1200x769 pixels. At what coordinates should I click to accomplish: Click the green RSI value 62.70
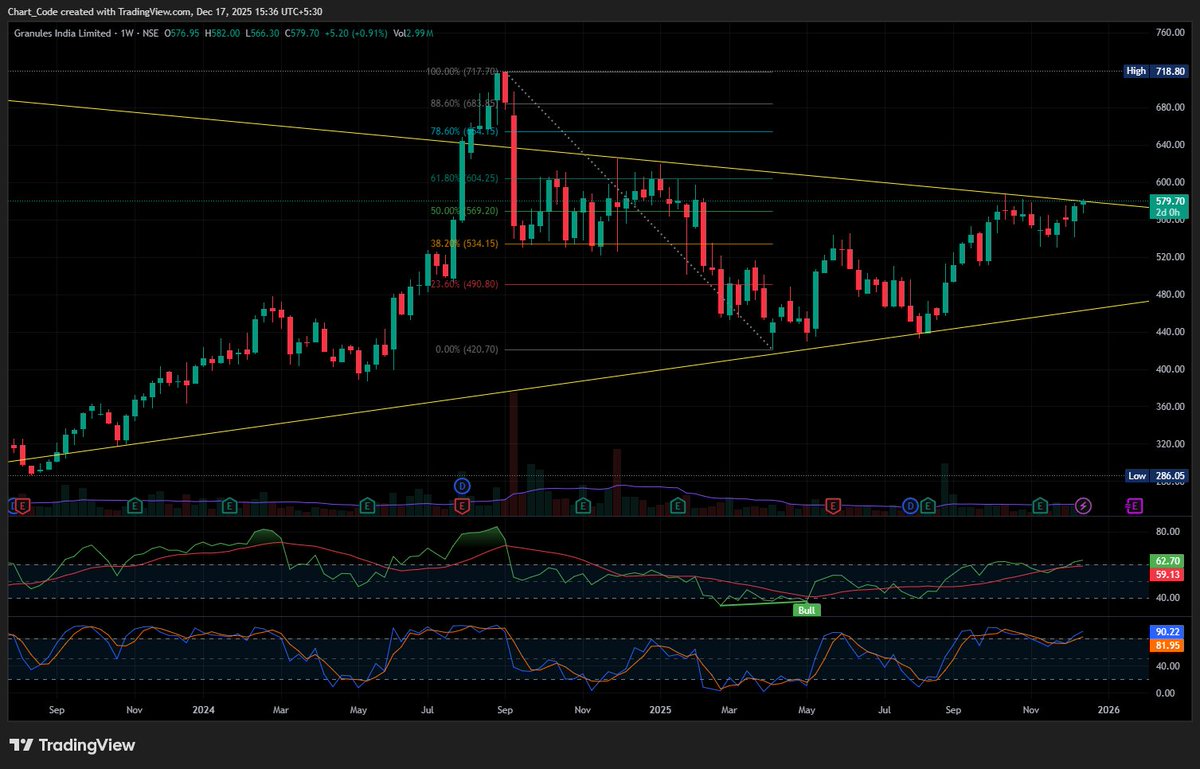pyautogui.click(x=1167, y=563)
